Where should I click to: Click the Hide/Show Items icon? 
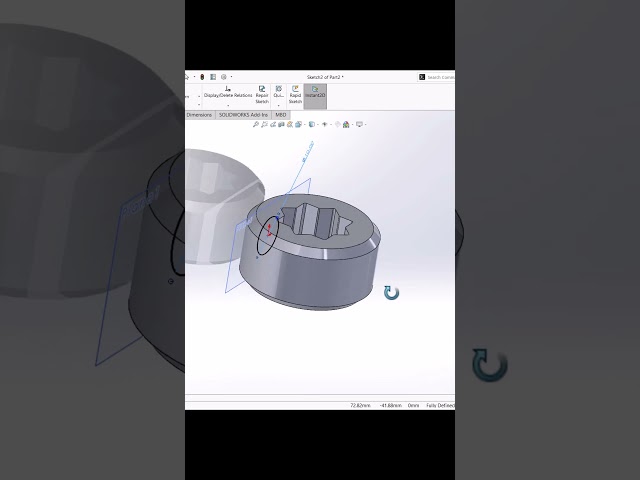point(325,124)
